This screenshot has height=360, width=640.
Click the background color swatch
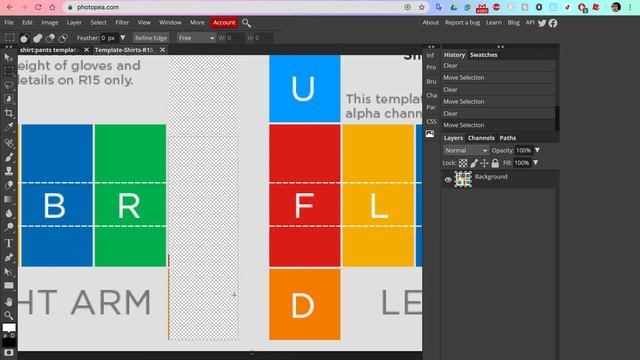[x=9, y=342]
